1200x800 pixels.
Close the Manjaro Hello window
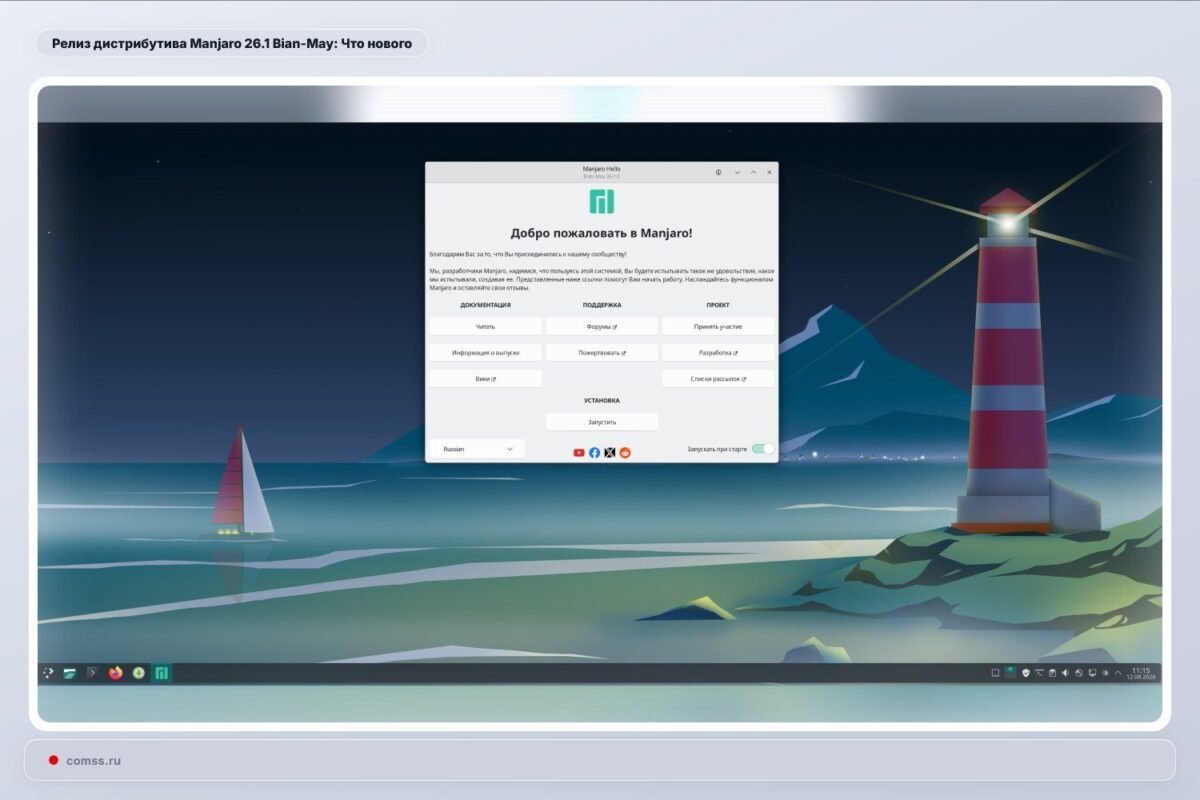[769, 172]
